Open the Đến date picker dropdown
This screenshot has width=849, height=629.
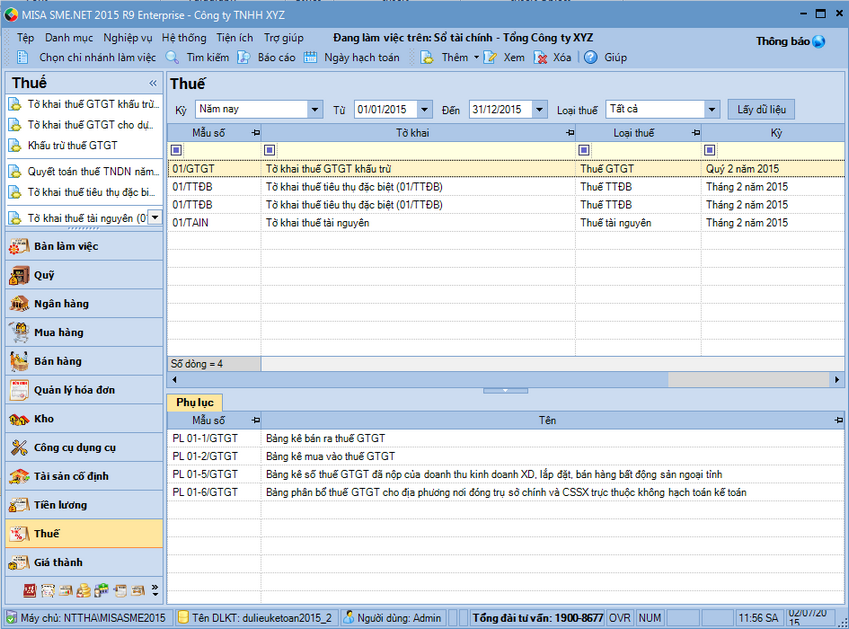539,109
